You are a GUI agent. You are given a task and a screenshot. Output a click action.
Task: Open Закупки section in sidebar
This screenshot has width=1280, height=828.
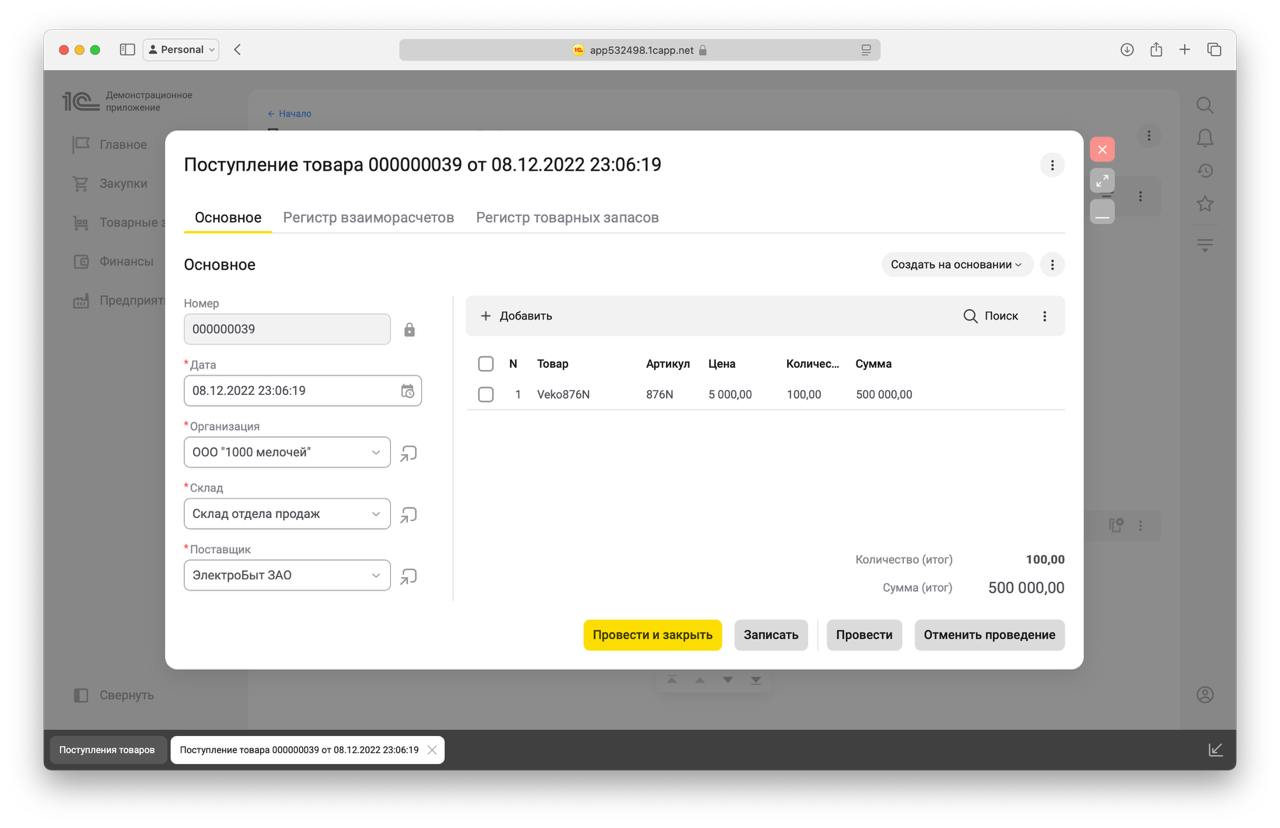tap(110, 184)
